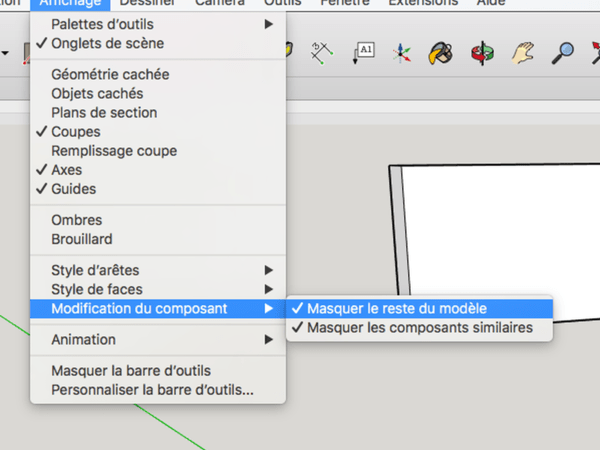Choose the Zoom magnifier tool
Screen dimensions: 600x450
[564, 51]
